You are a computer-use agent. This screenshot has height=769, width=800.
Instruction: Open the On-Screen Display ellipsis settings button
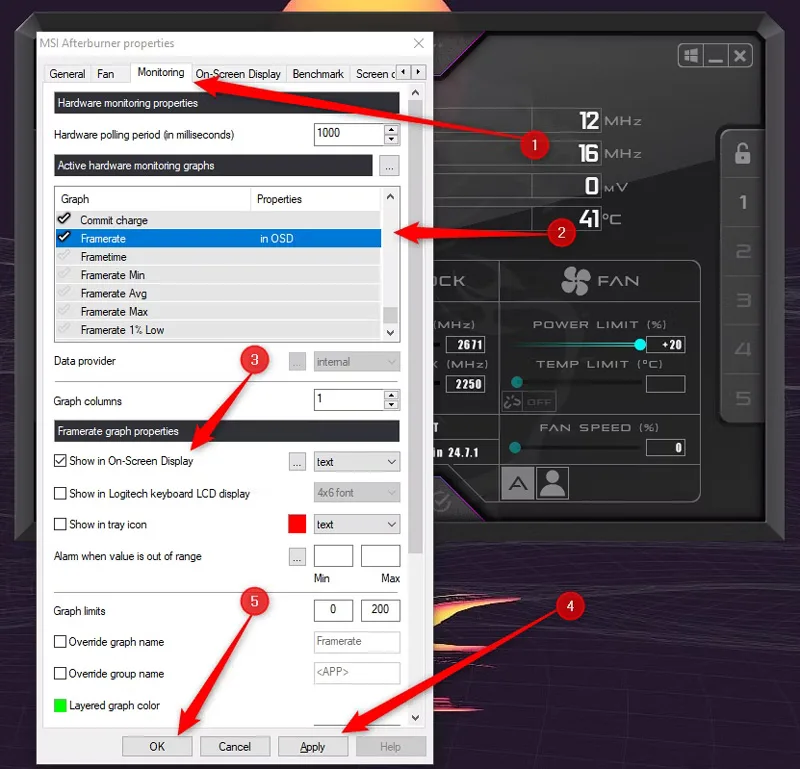297,462
